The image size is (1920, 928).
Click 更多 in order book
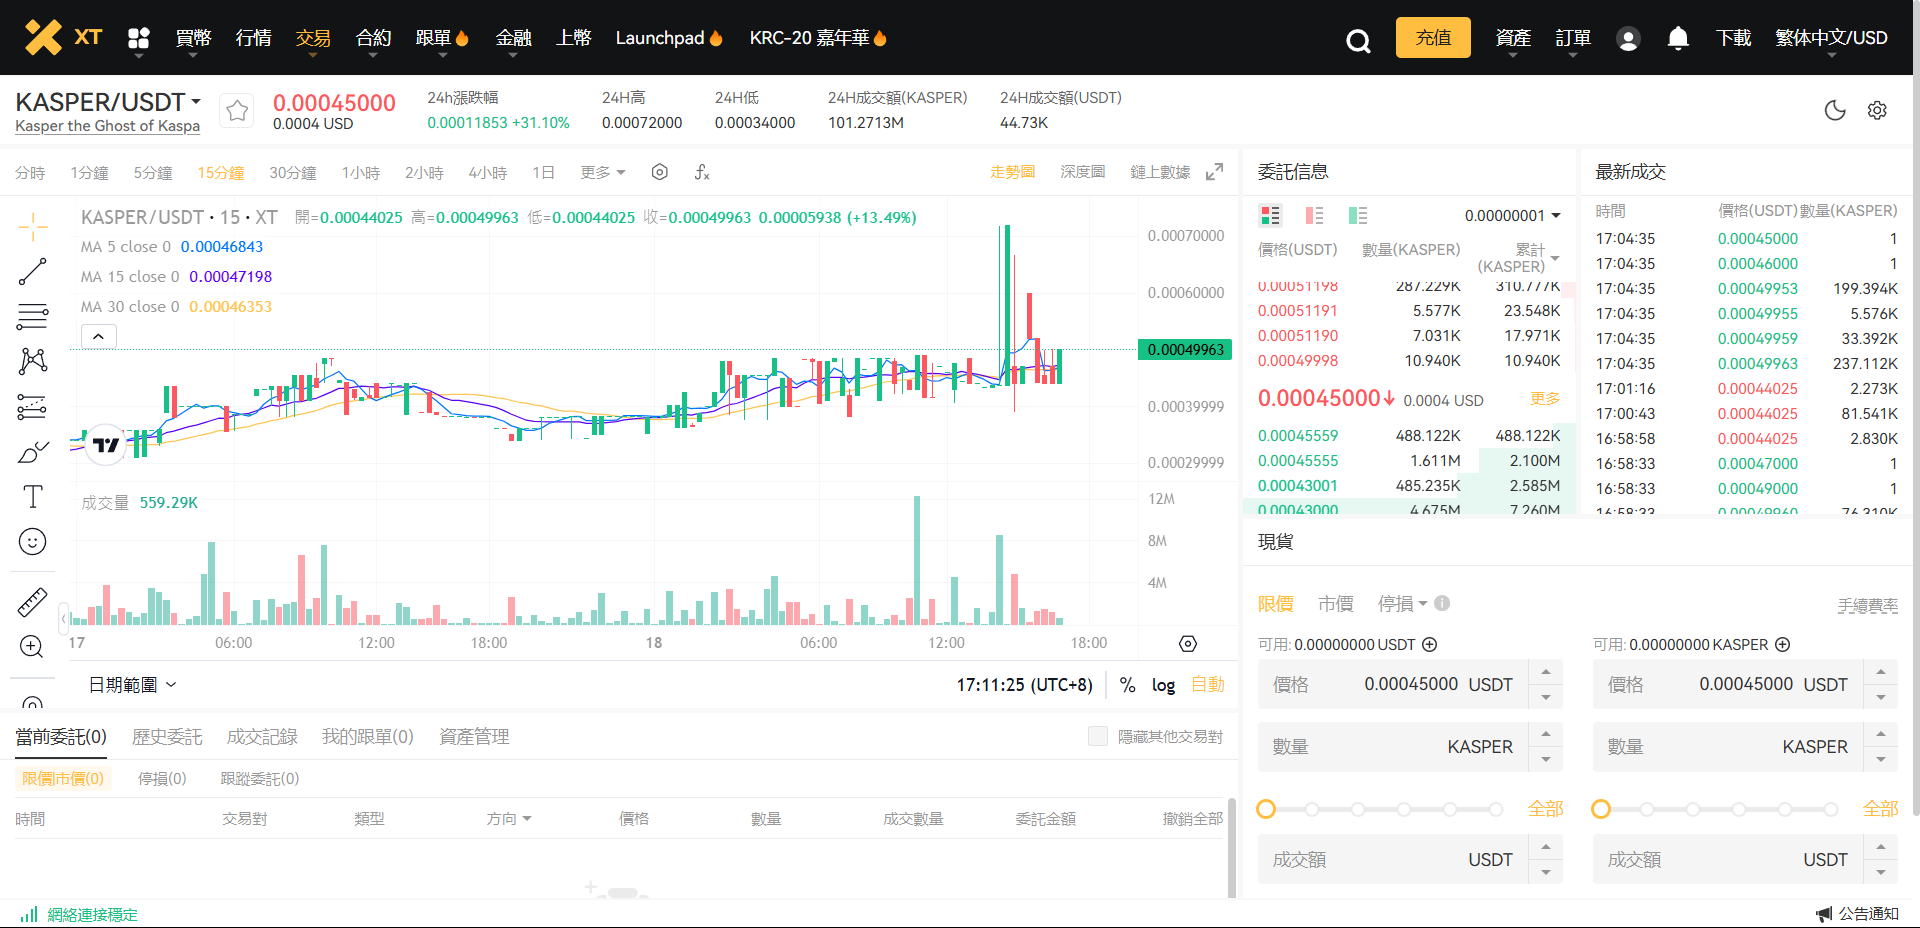(x=1545, y=398)
